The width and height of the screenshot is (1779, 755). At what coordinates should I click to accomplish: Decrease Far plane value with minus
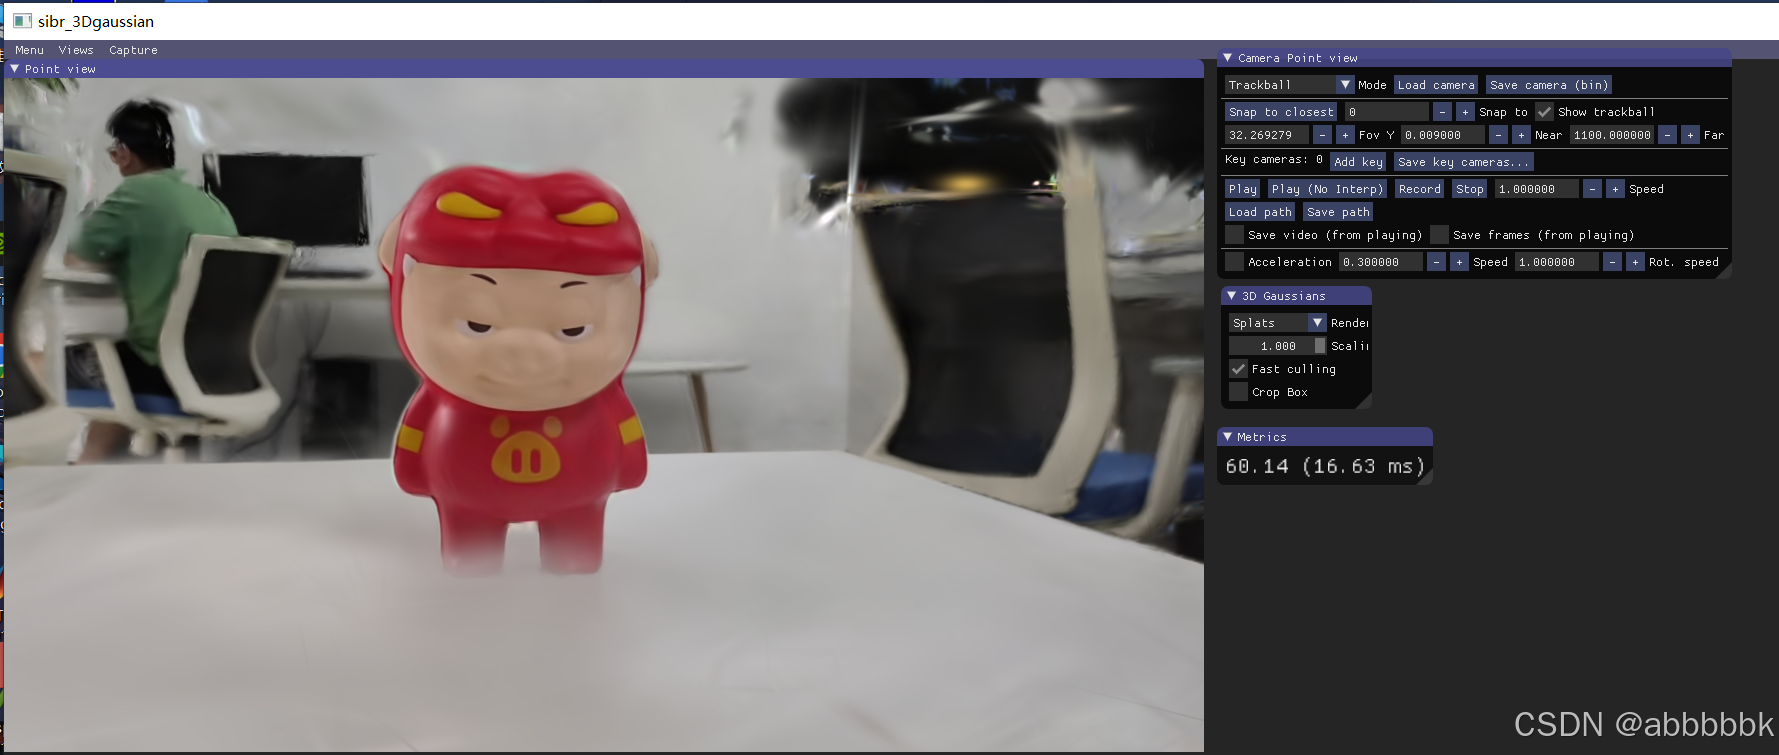coord(1667,135)
